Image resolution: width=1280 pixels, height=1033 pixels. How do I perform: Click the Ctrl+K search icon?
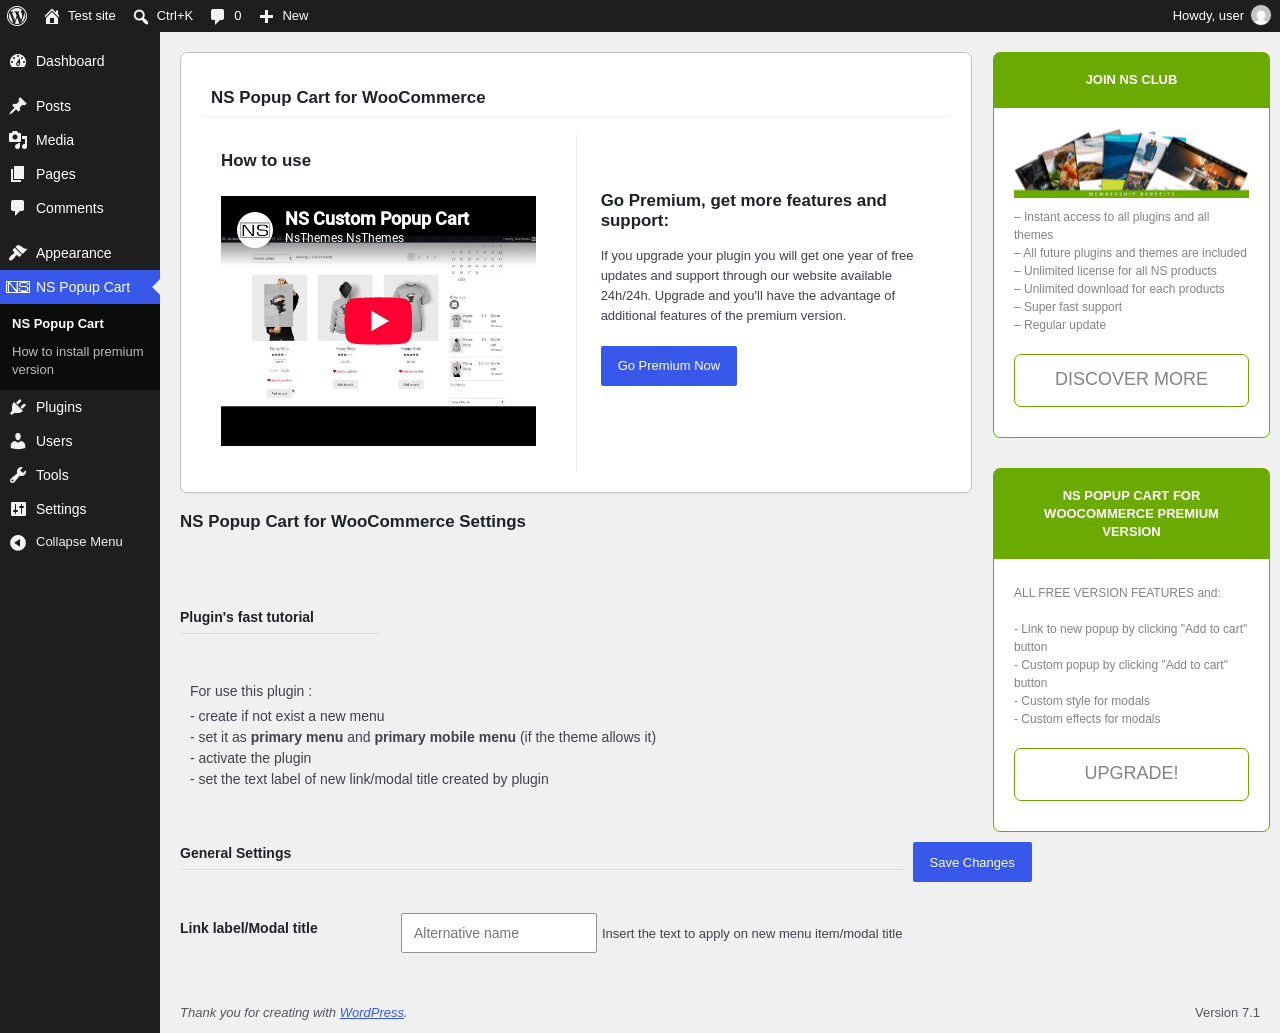point(141,16)
